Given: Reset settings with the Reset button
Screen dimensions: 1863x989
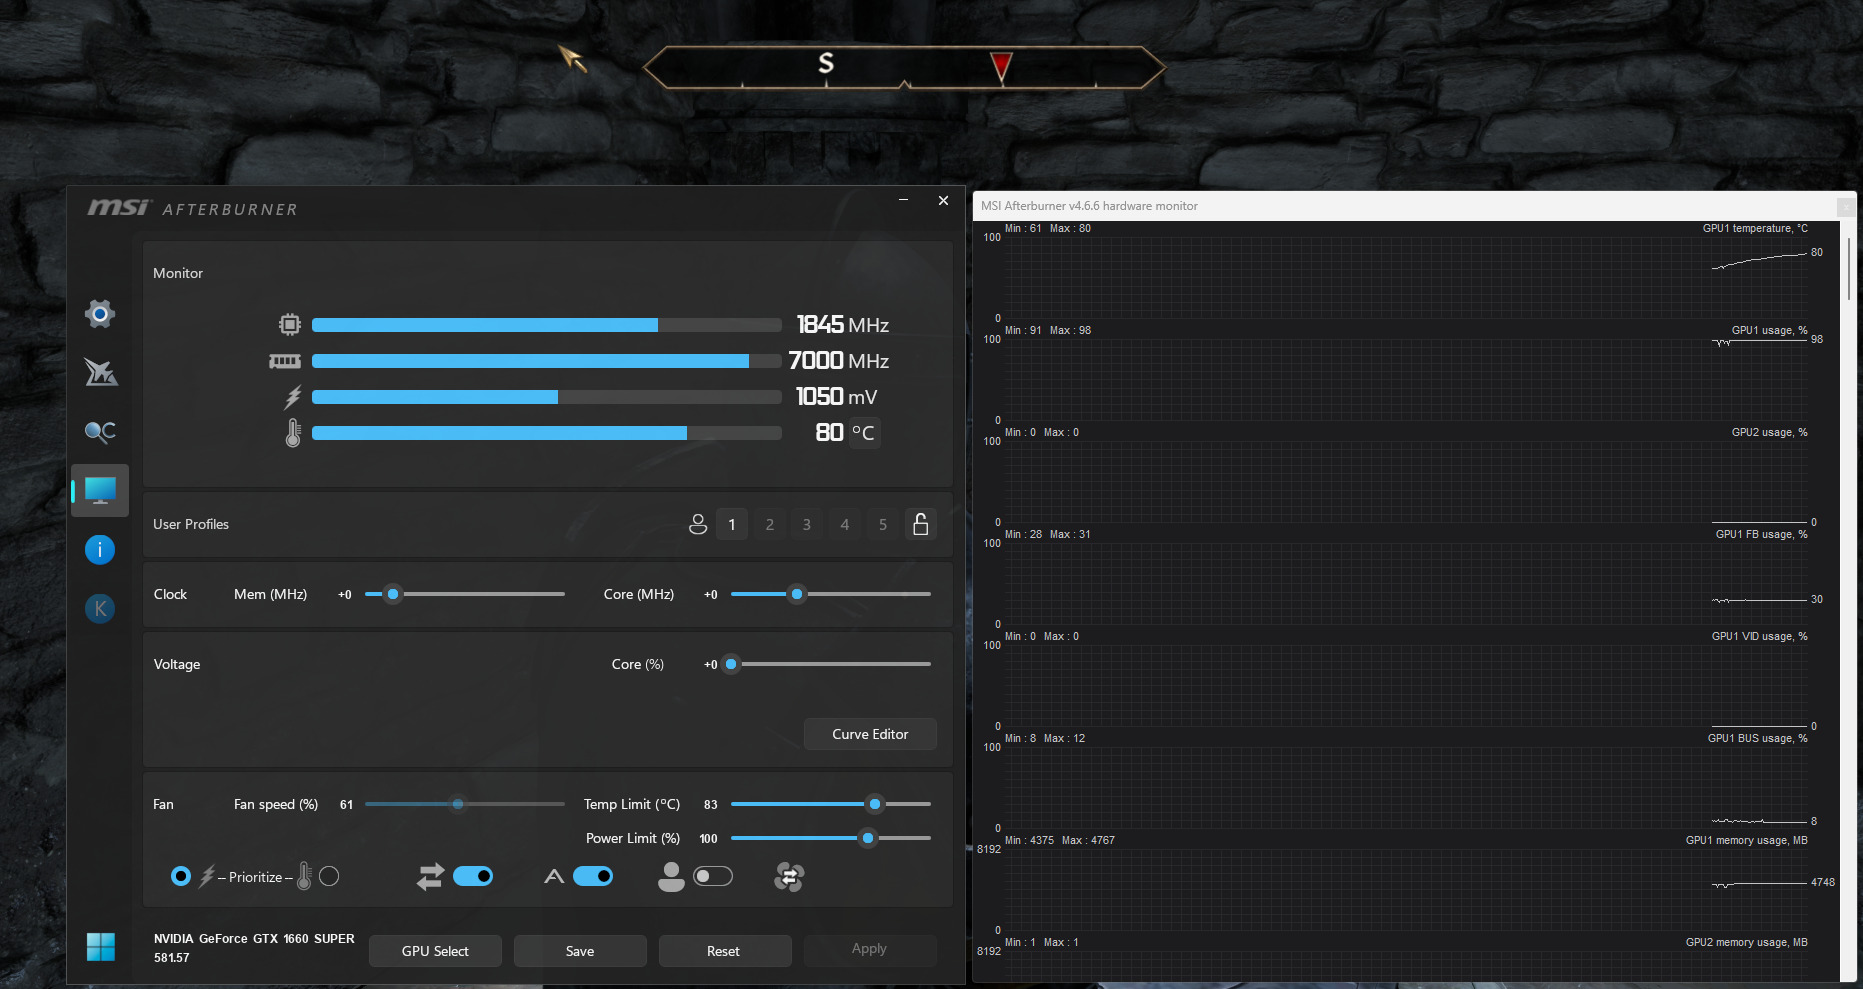Looking at the screenshot, I should (723, 951).
